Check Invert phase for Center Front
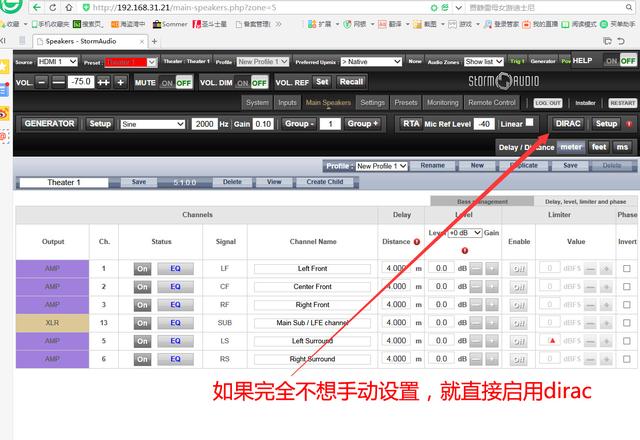The image size is (640, 440). [x=627, y=287]
